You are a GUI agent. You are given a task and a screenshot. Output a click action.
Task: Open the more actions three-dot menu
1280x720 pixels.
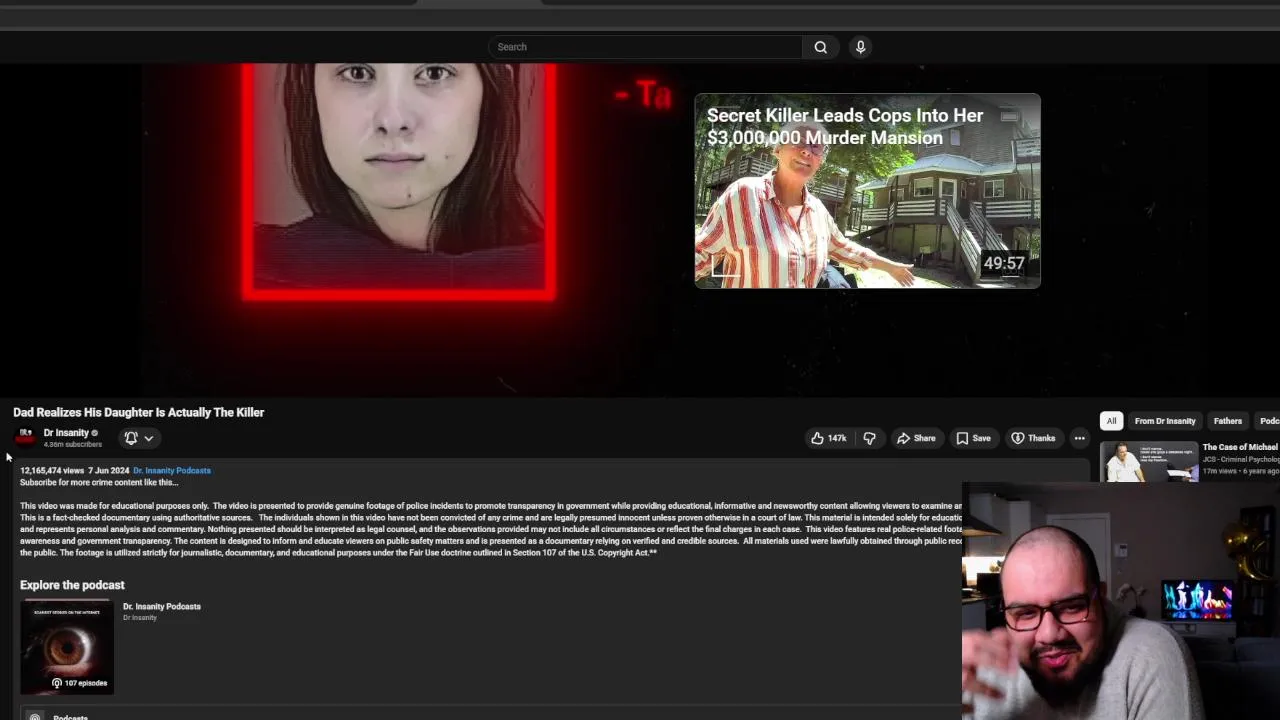pos(1079,438)
